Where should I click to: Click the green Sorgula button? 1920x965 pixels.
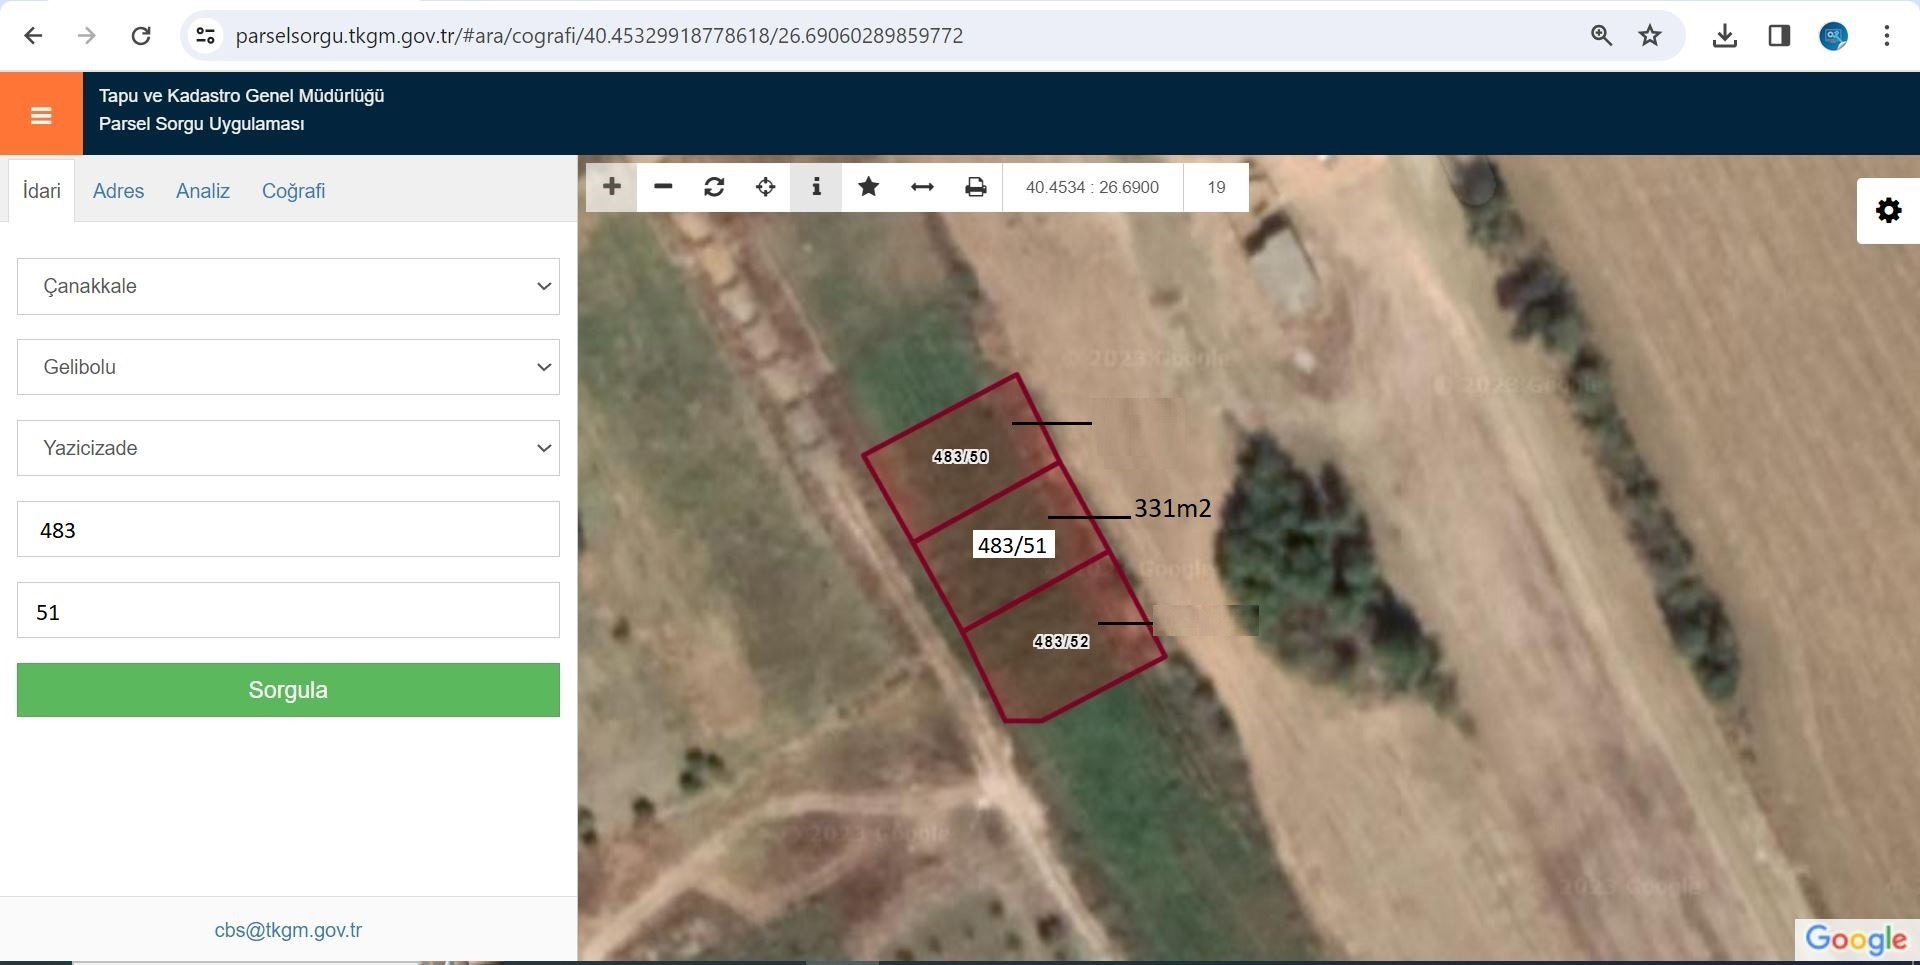point(288,690)
